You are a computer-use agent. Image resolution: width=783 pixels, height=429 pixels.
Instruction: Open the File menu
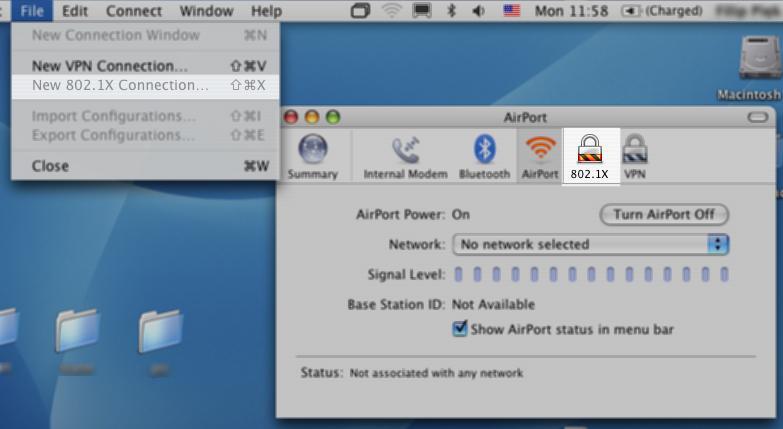tap(32, 10)
